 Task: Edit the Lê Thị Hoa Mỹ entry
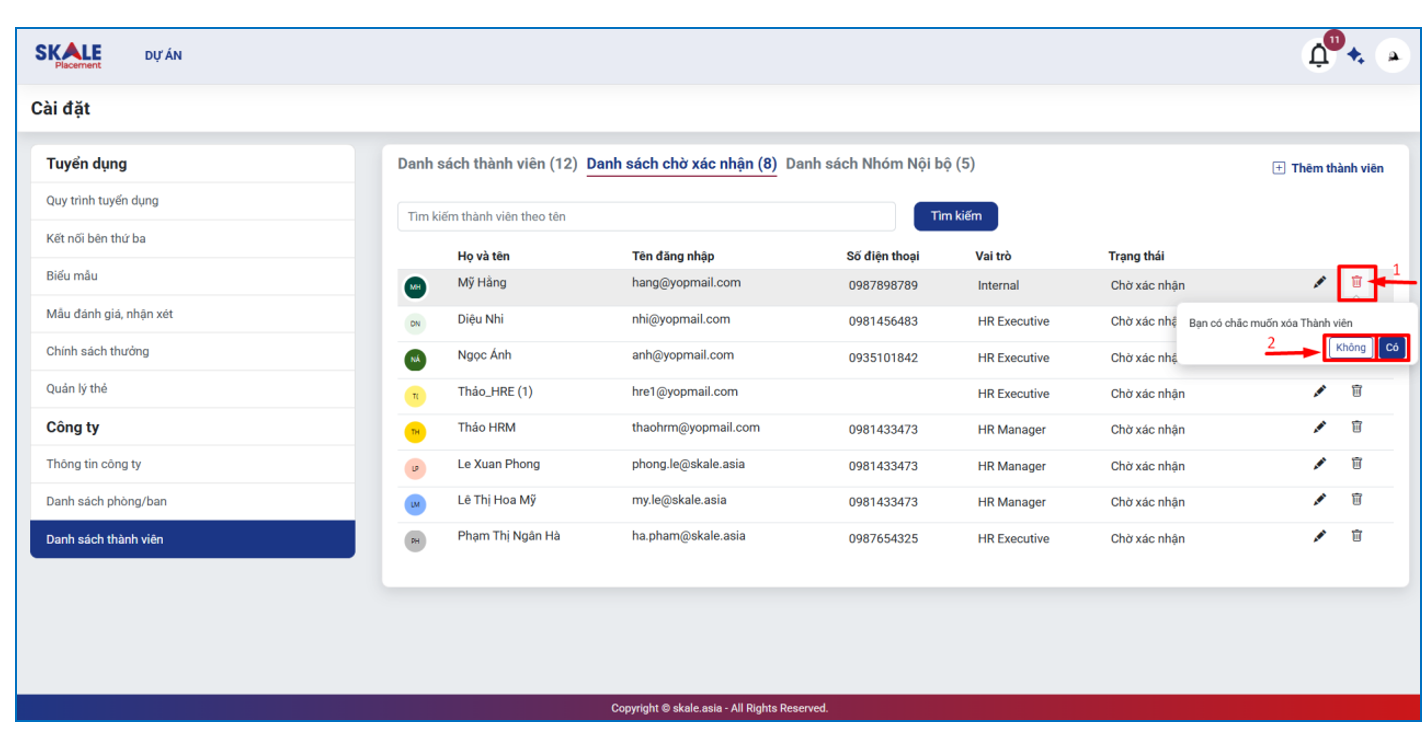1320,500
